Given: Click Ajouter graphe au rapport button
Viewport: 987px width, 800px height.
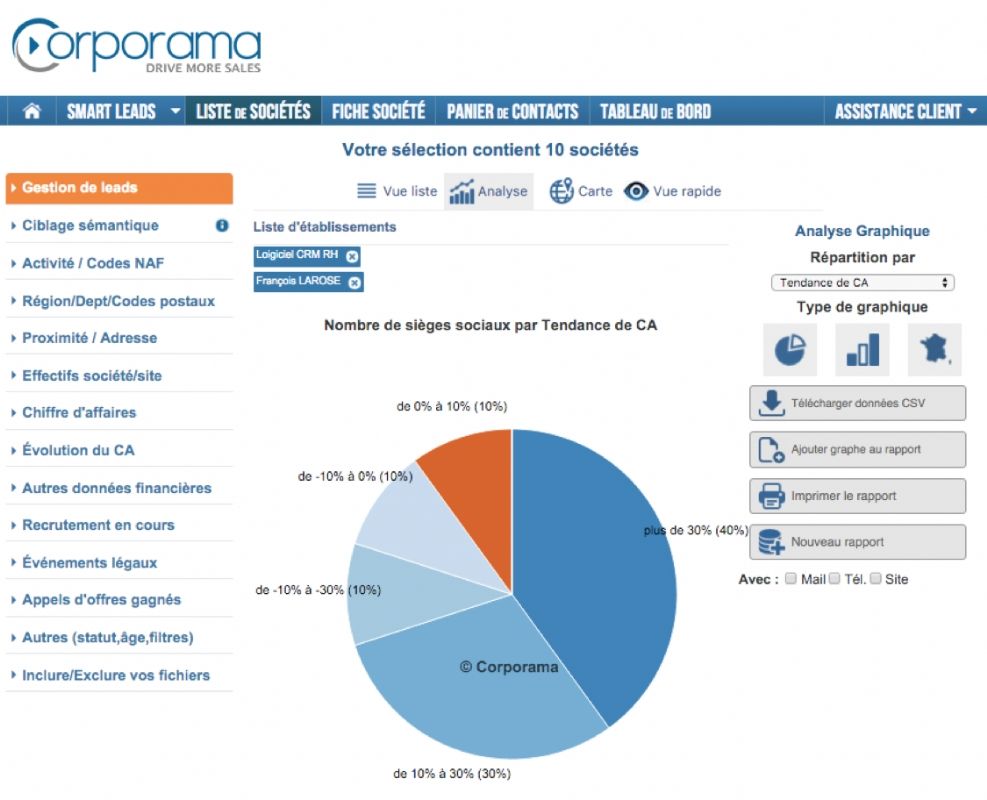Looking at the screenshot, I should pyautogui.click(x=857, y=449).
